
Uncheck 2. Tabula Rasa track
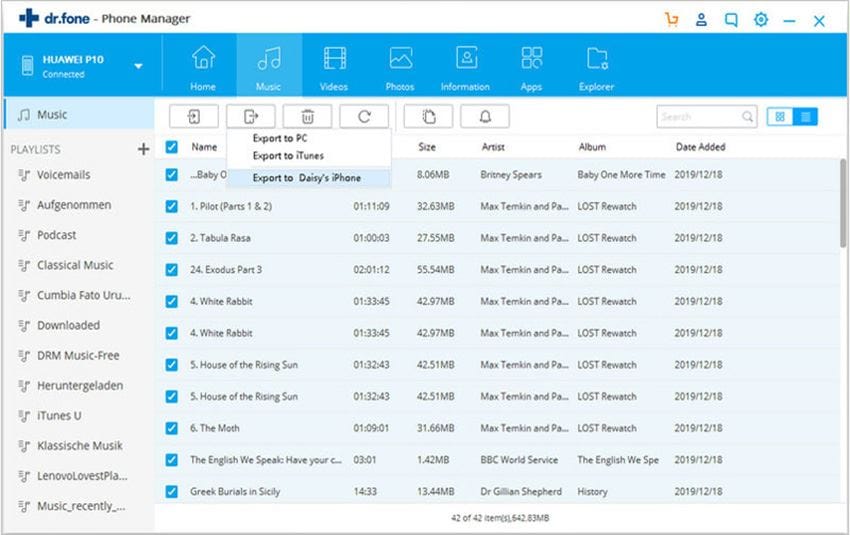coord(171,238)
